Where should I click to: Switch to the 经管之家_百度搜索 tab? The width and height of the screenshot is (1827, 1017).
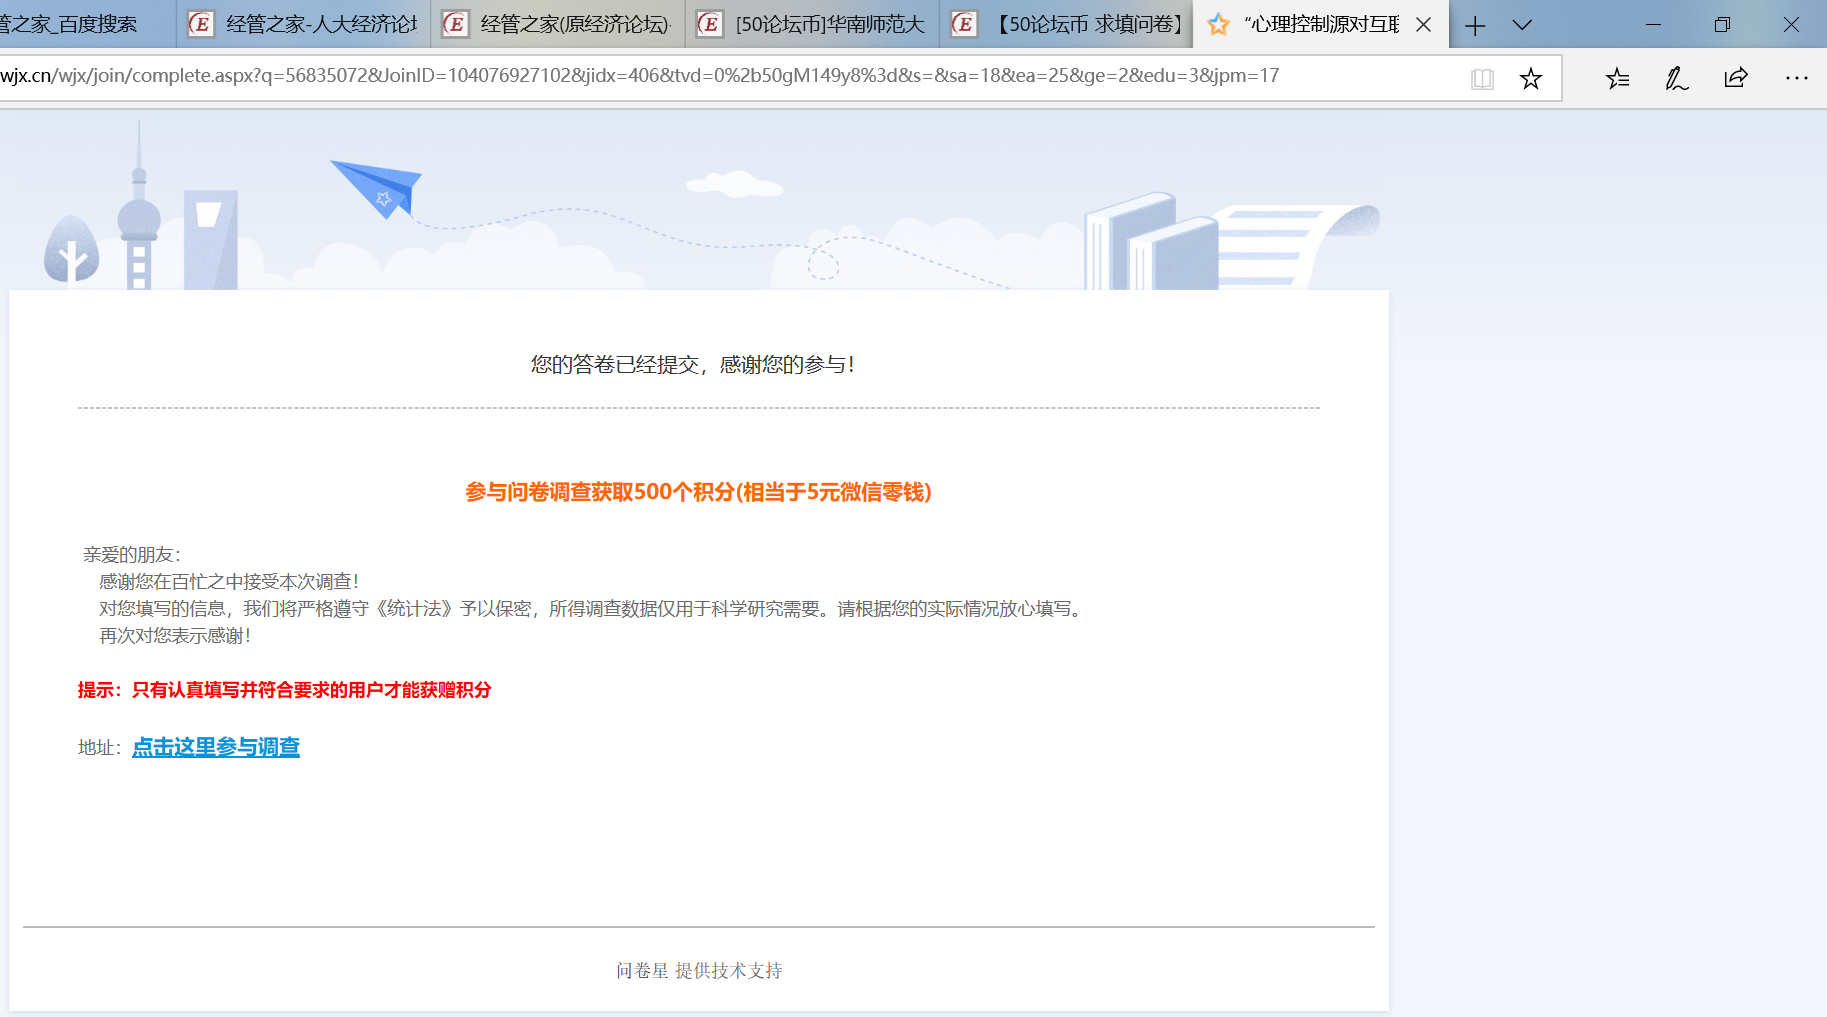point(85,24)
